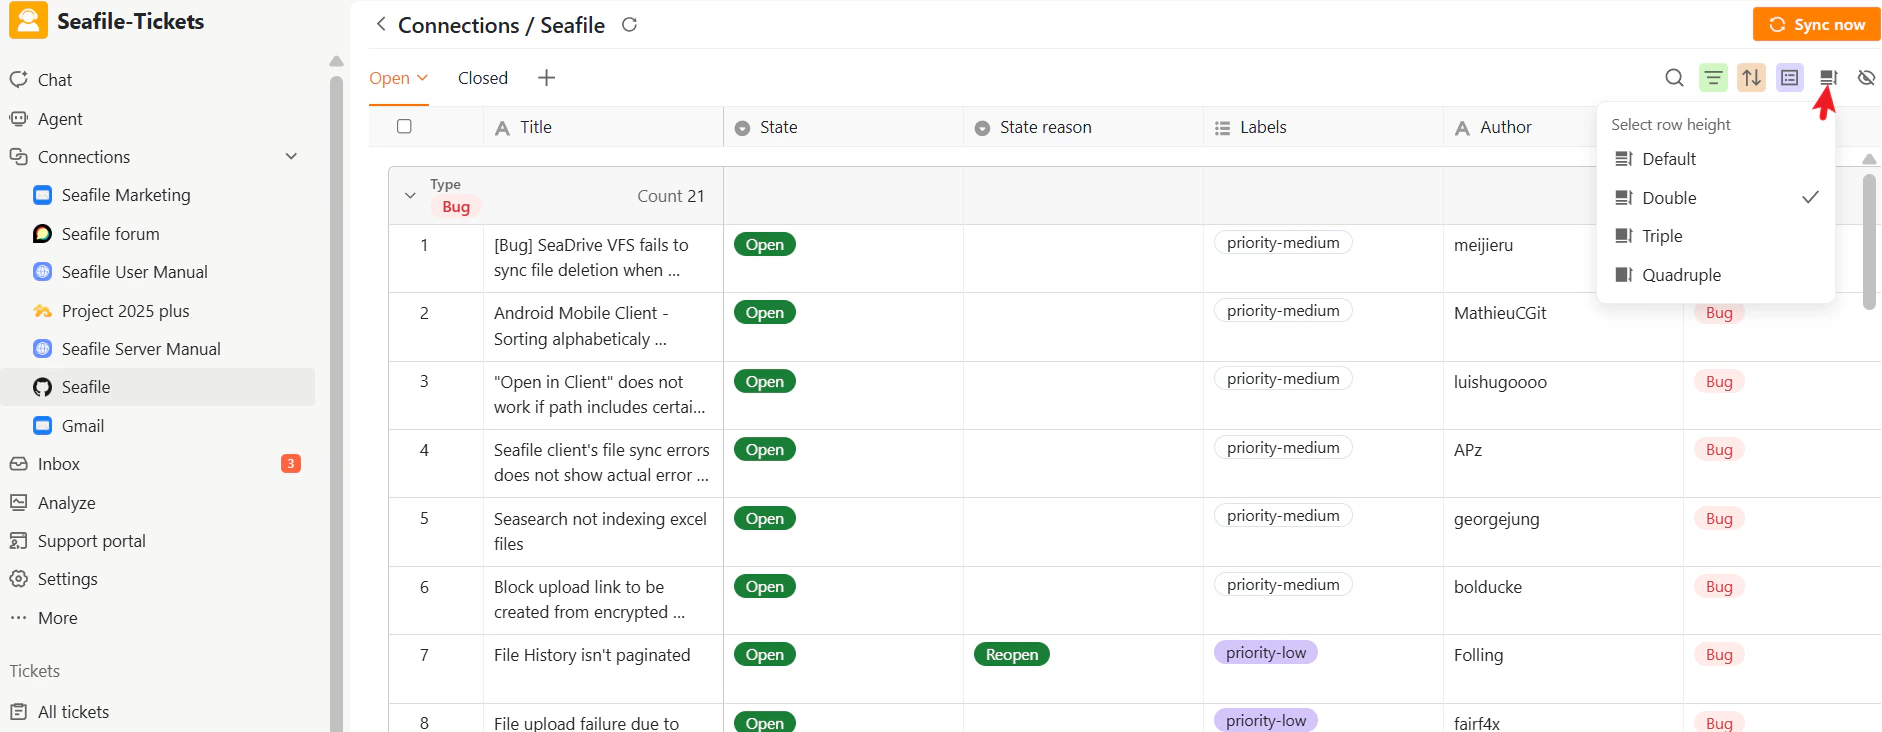The height and width of the screenshot is (732, 1882).
Task: Open the search tool
Action: tap(1674, 78)
